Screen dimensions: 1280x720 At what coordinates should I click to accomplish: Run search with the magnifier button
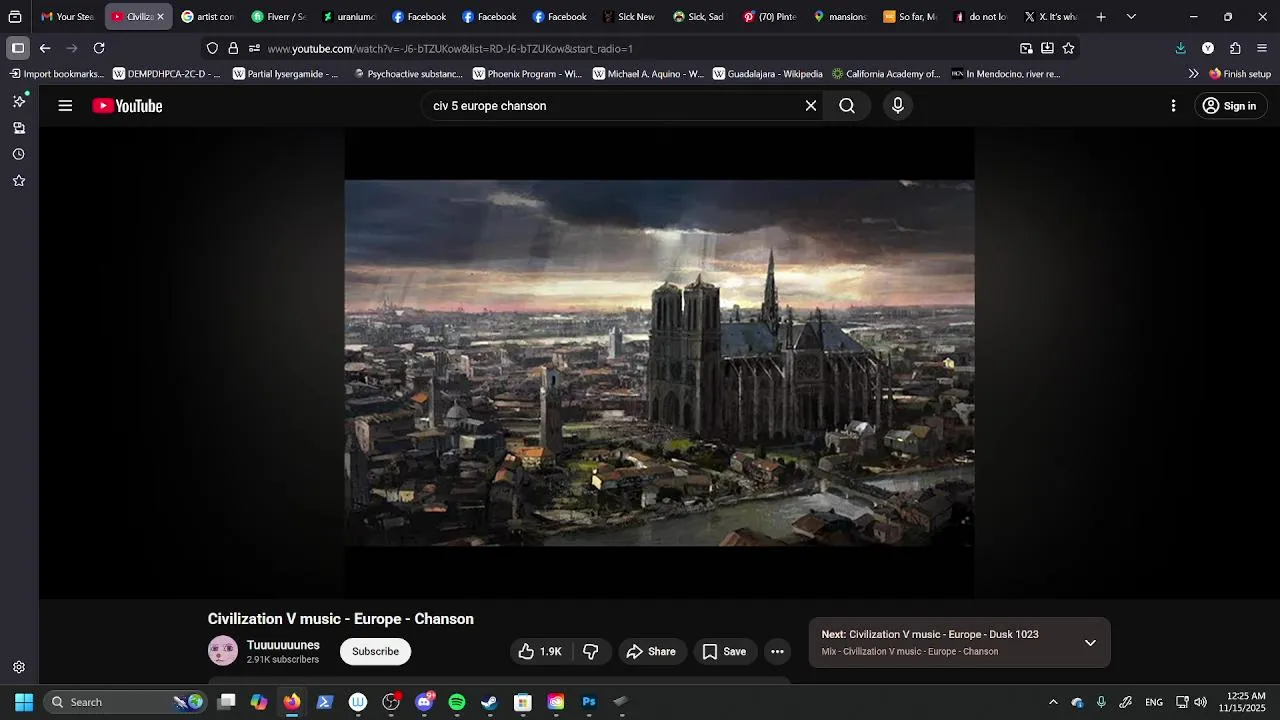coord(847,106)
